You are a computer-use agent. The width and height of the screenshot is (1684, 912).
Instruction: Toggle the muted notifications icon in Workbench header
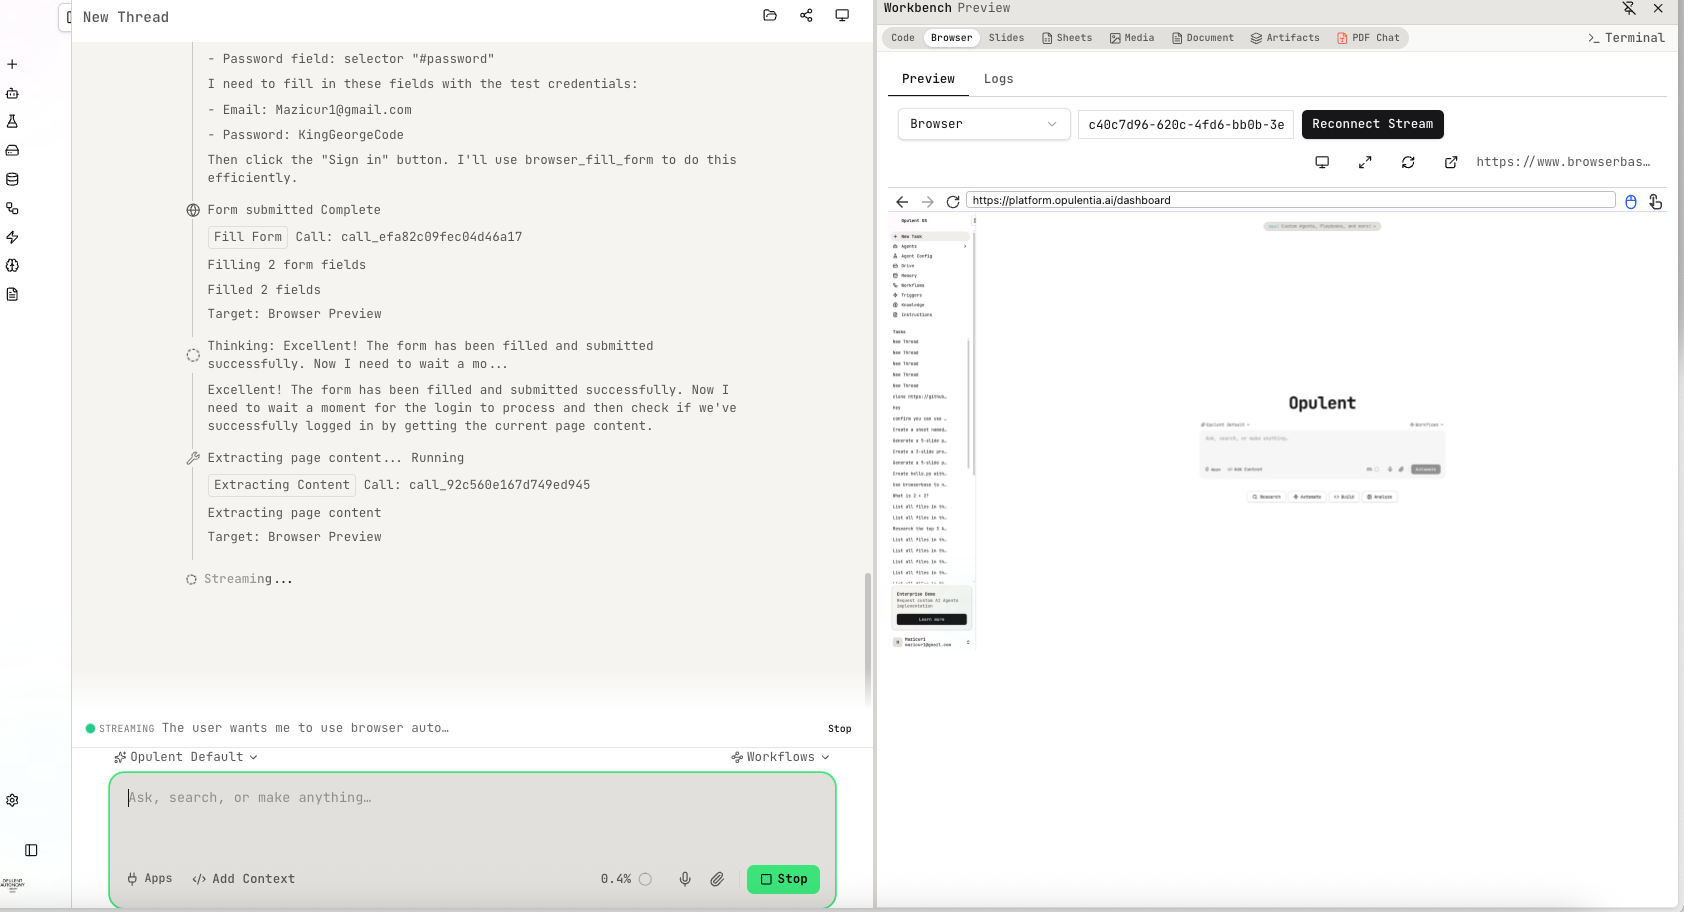[1629, 8]
